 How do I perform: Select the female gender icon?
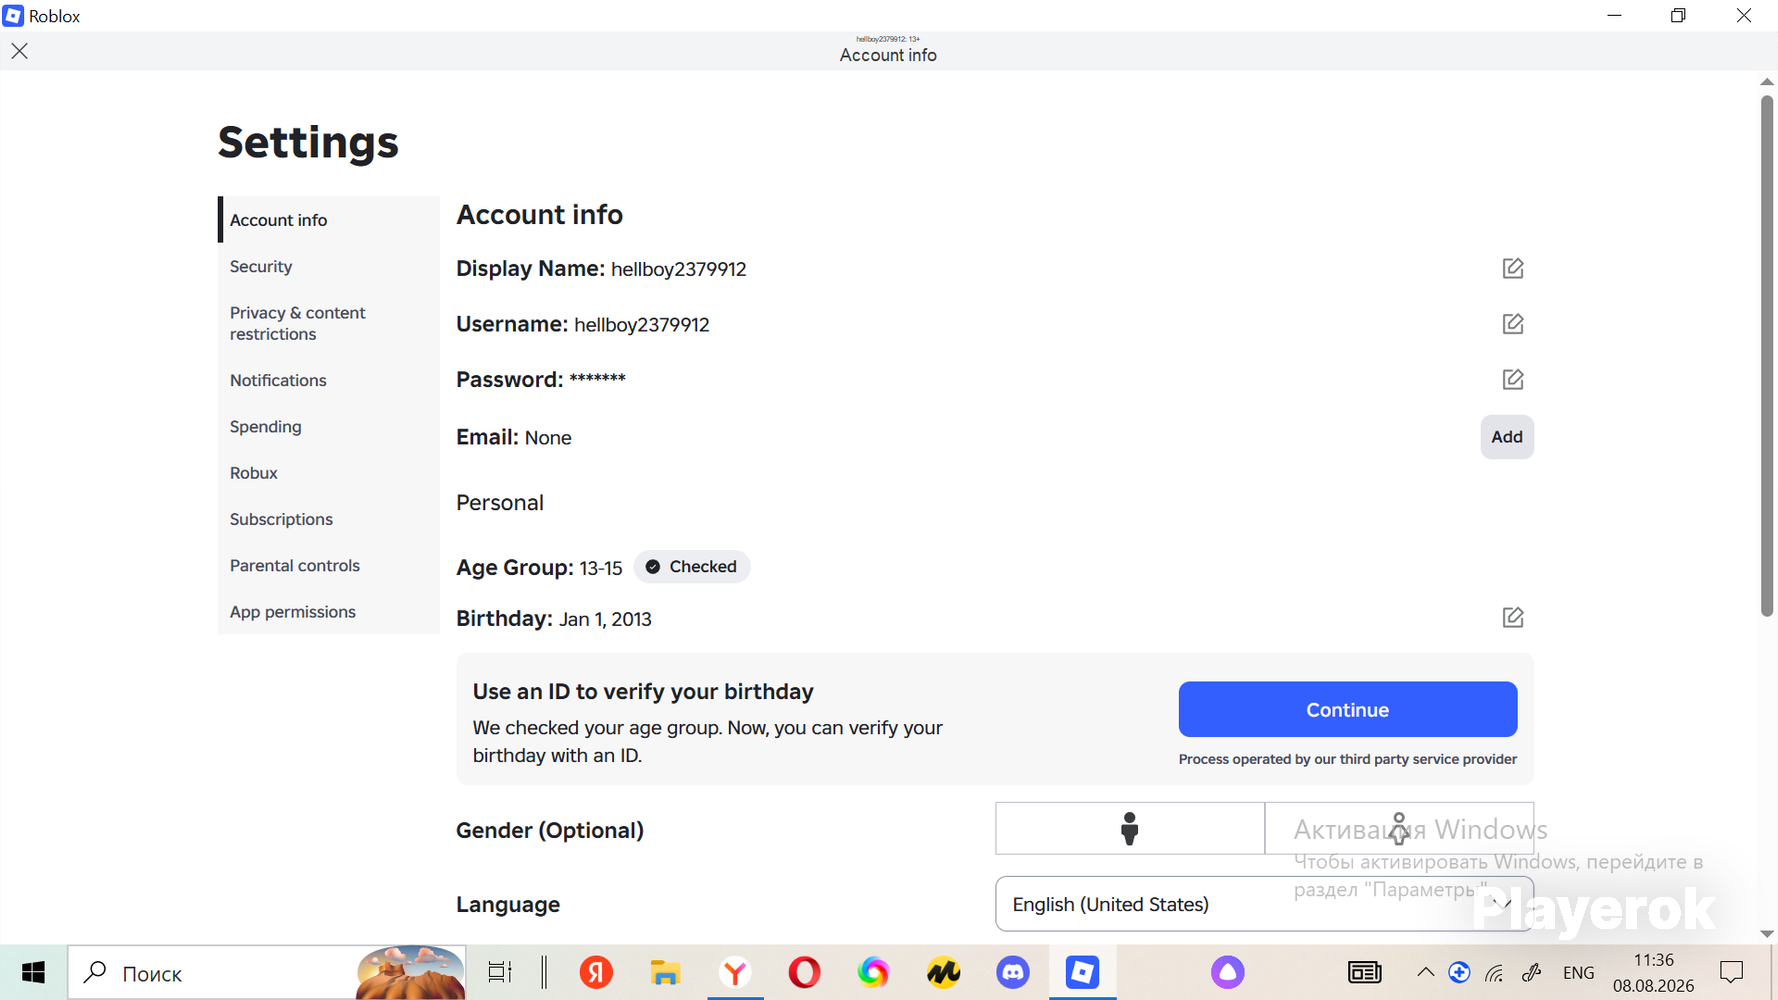click(x=1399, y=829)
